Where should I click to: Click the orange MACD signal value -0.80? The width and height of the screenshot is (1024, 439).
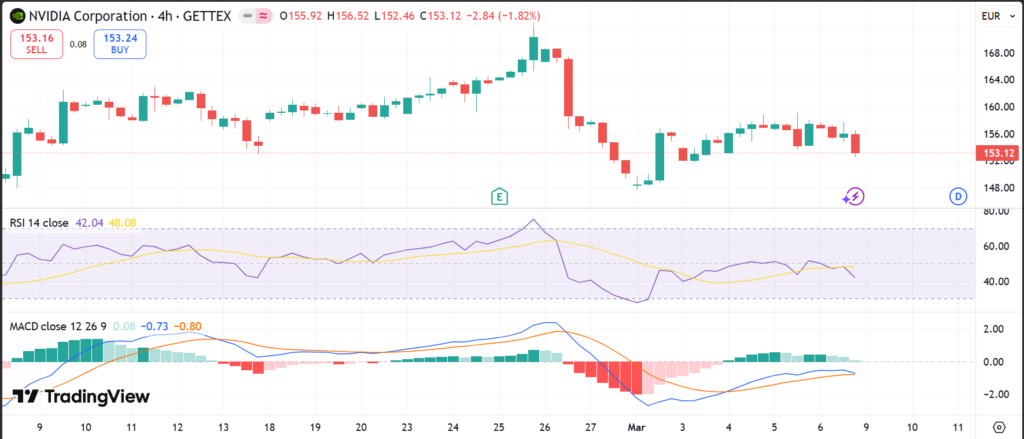187,327
